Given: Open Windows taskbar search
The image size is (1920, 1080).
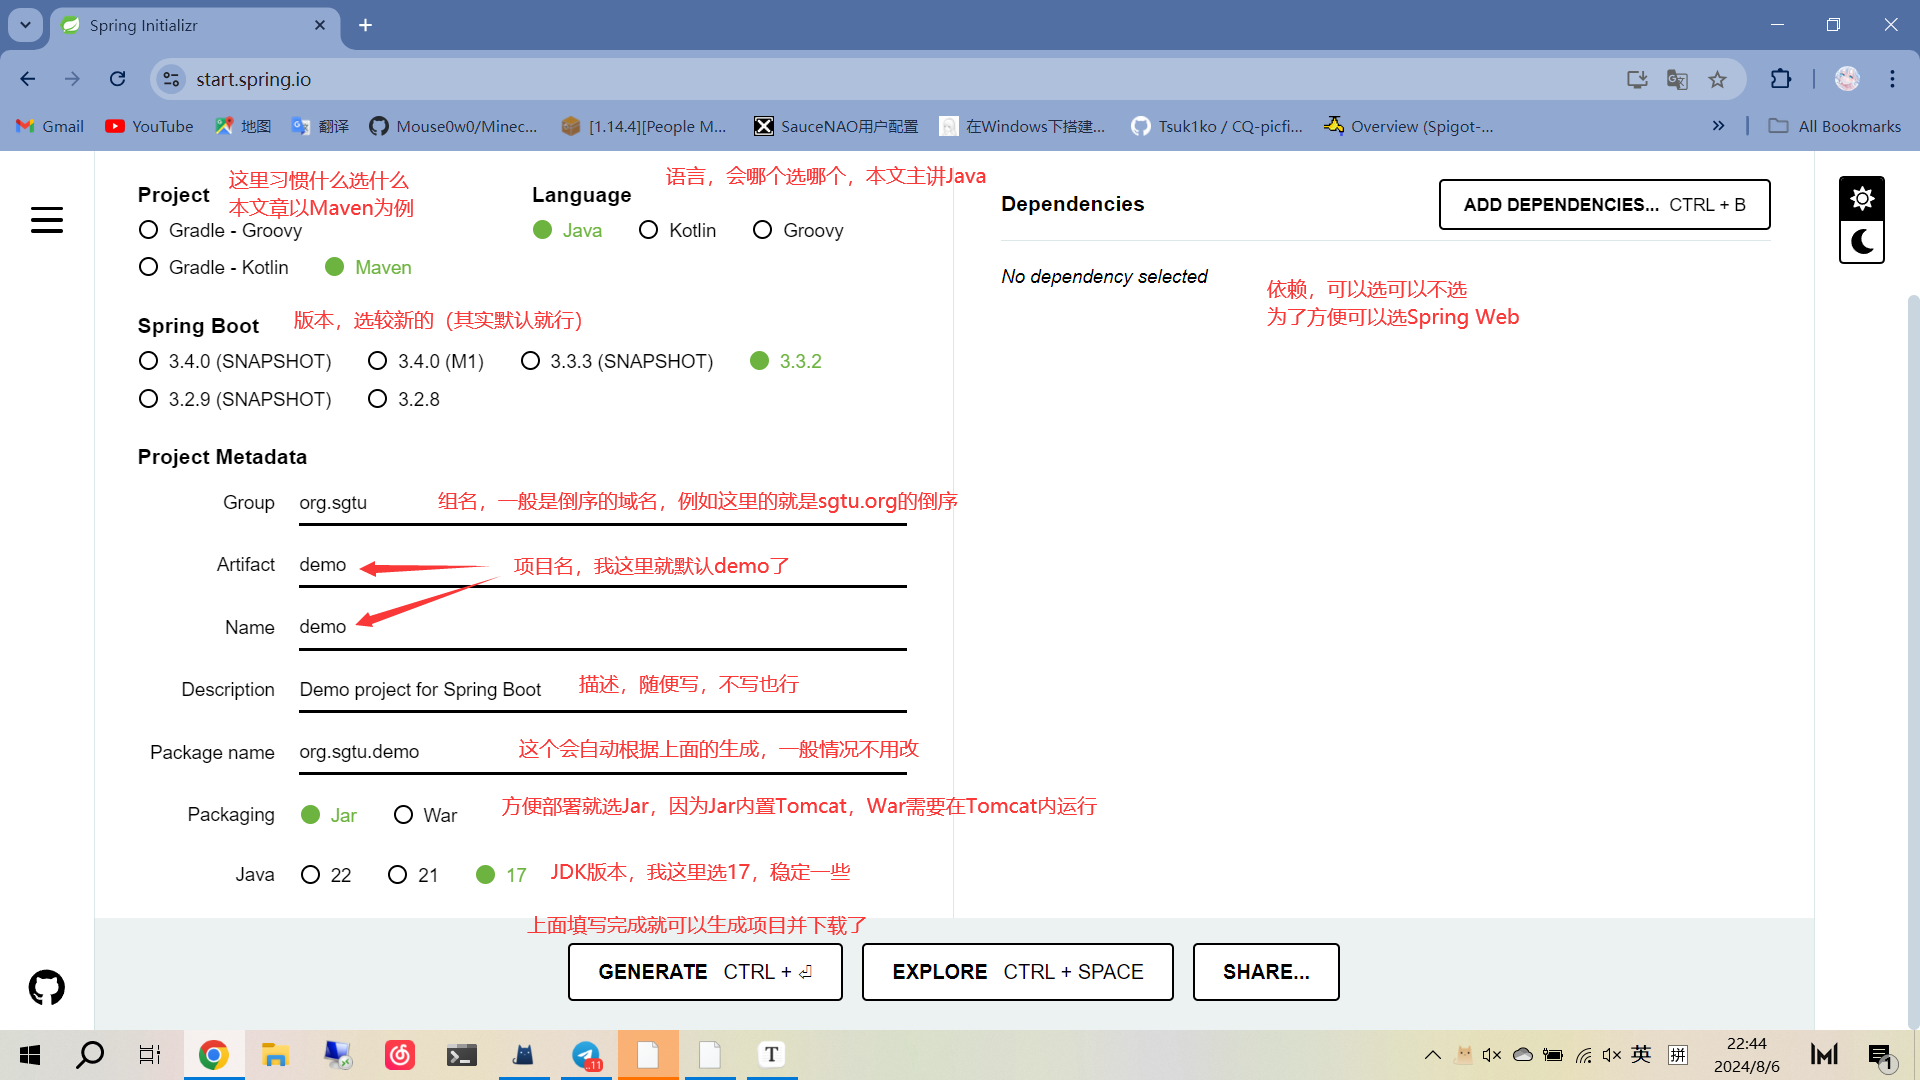Looking at the screenshot, I should point(90,1055).
